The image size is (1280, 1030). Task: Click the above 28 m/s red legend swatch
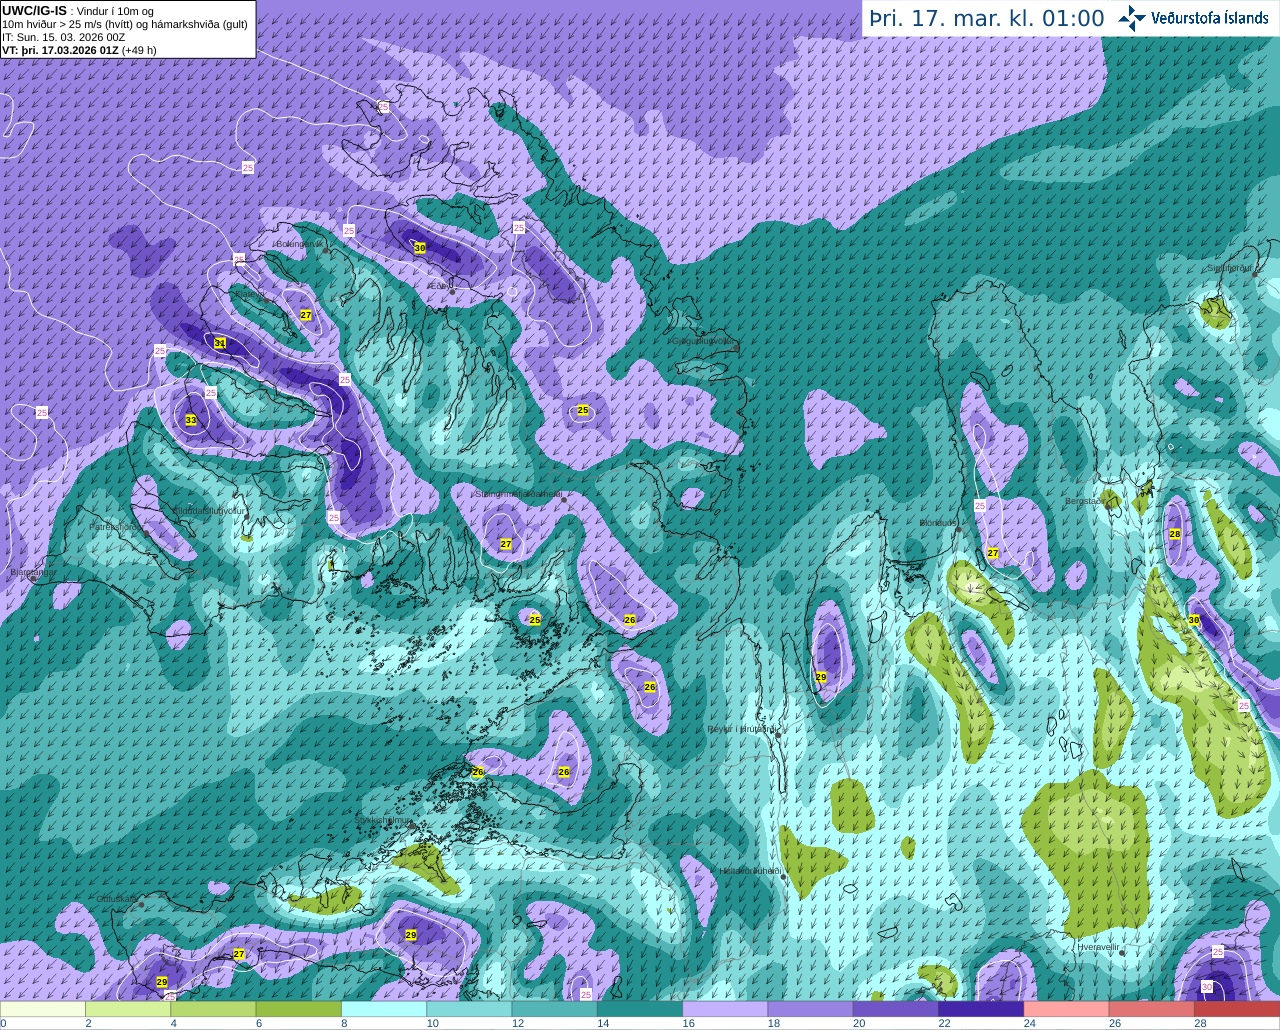(1237, 1009)
